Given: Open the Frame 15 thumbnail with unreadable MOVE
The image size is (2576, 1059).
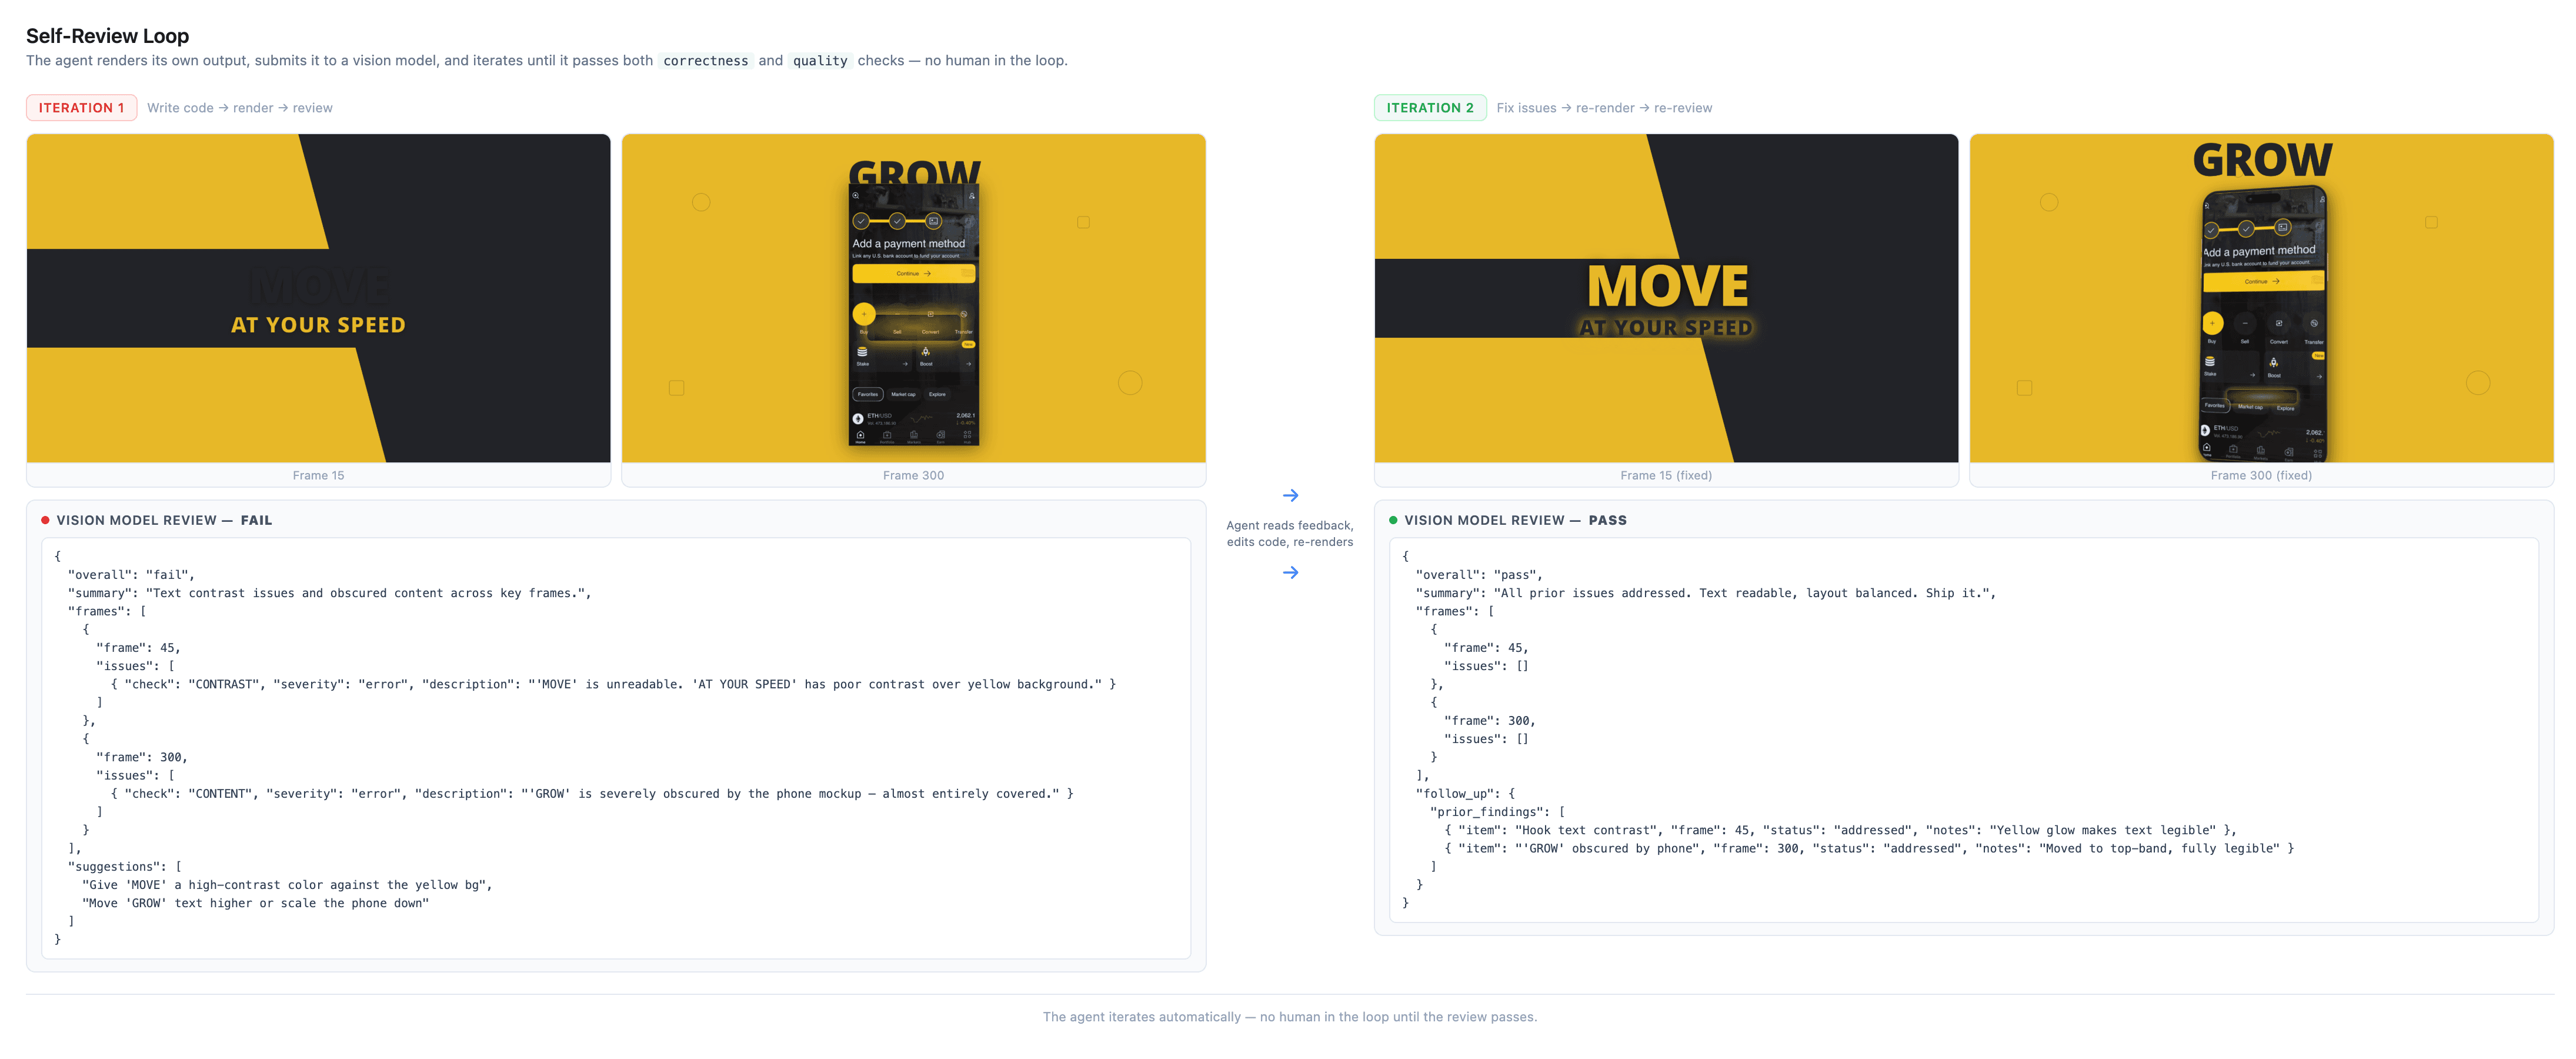Looking at the screenshot, I should pos(318,298).
